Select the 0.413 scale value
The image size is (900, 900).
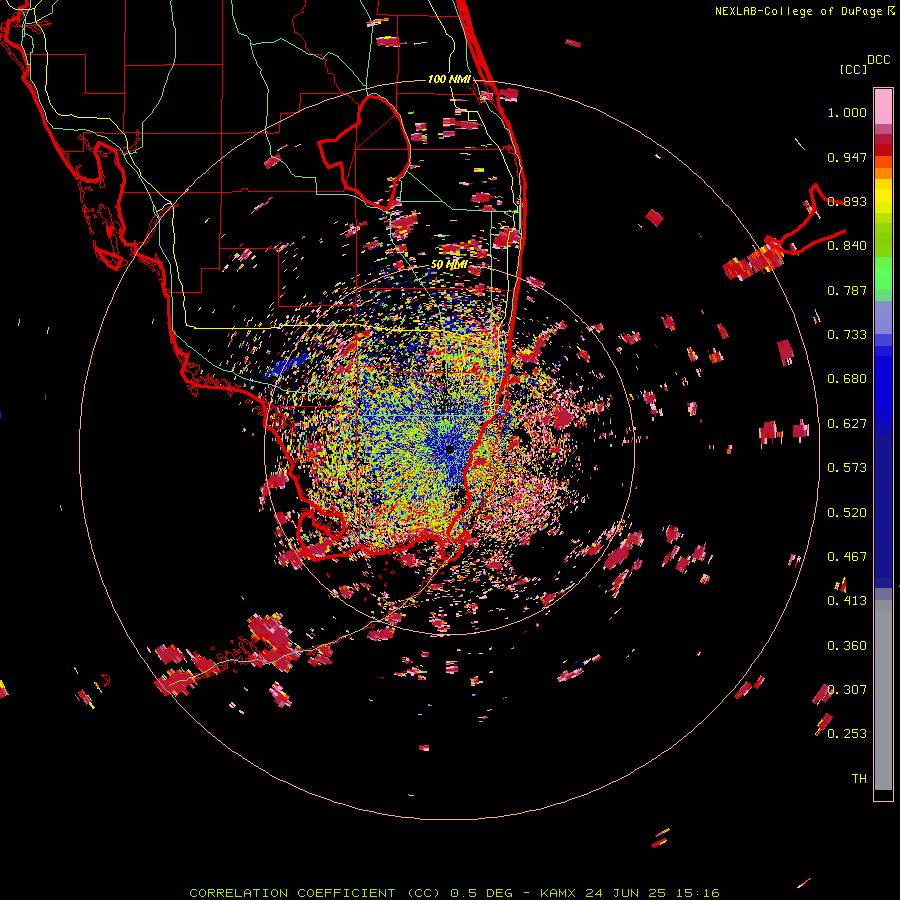[x=847, y=601]
